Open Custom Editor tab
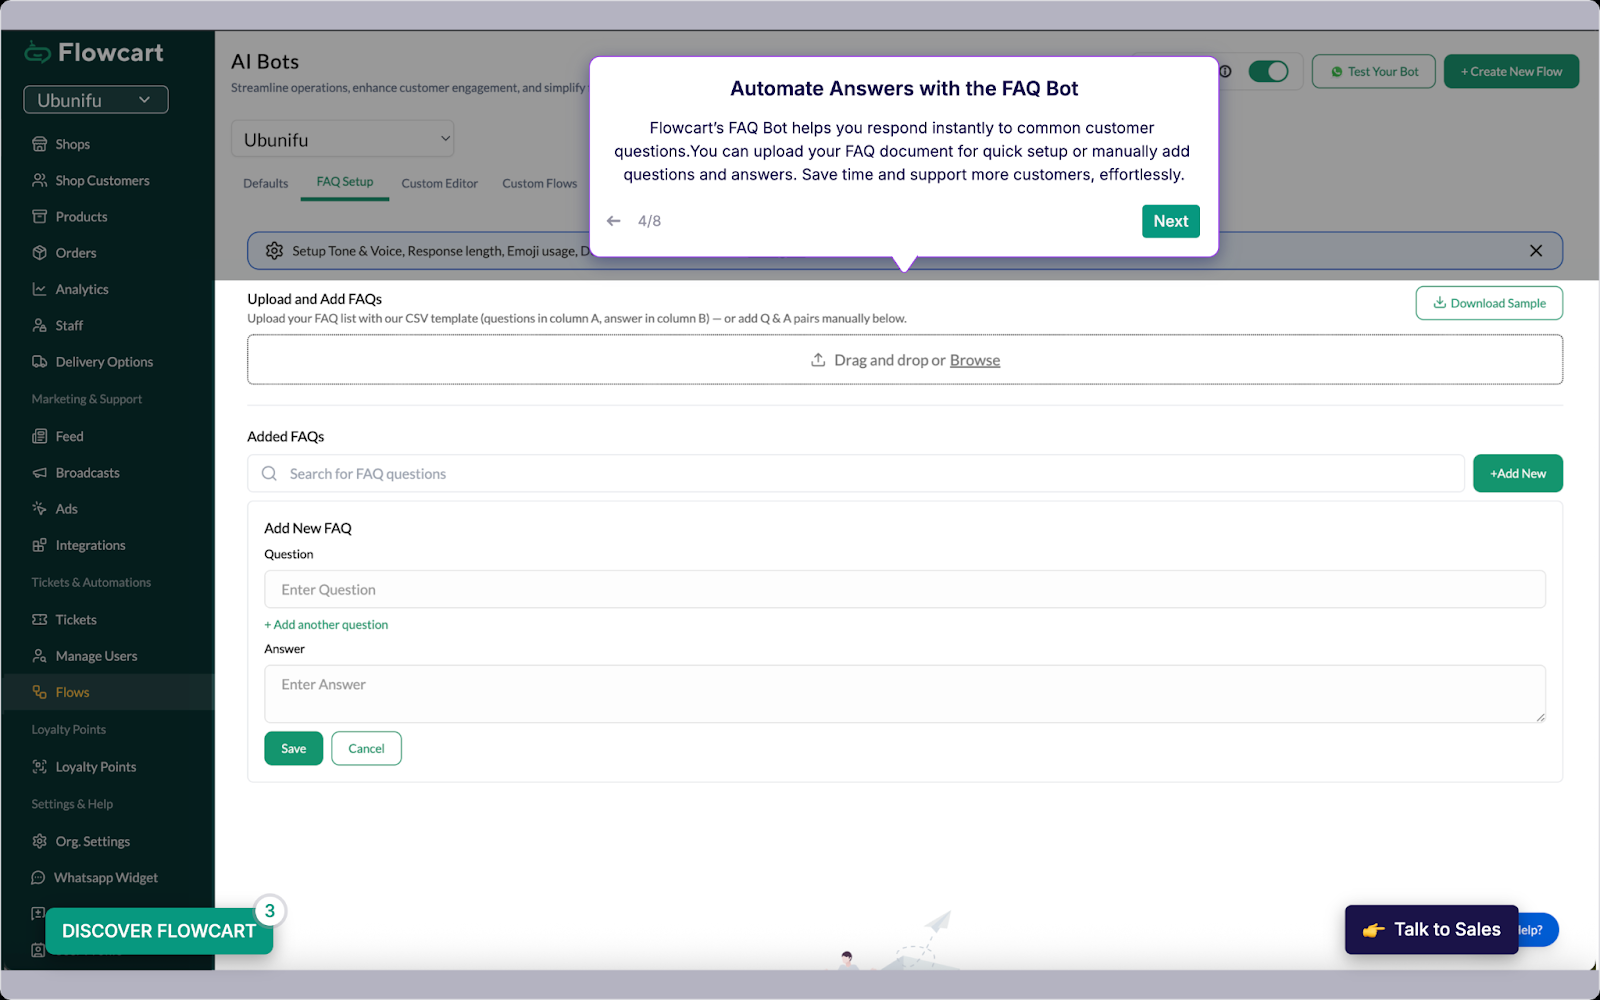The width and height of the screenshot is (1600, 1000). pos(439,183)
